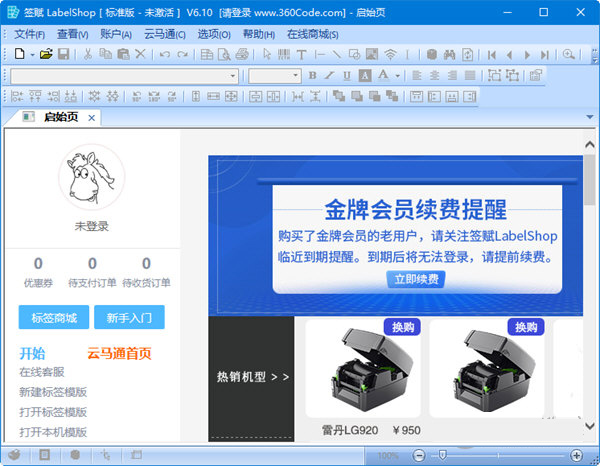600x466 pixels.
Task: Toggle Underline text formatting
Action: click(347, 76)
